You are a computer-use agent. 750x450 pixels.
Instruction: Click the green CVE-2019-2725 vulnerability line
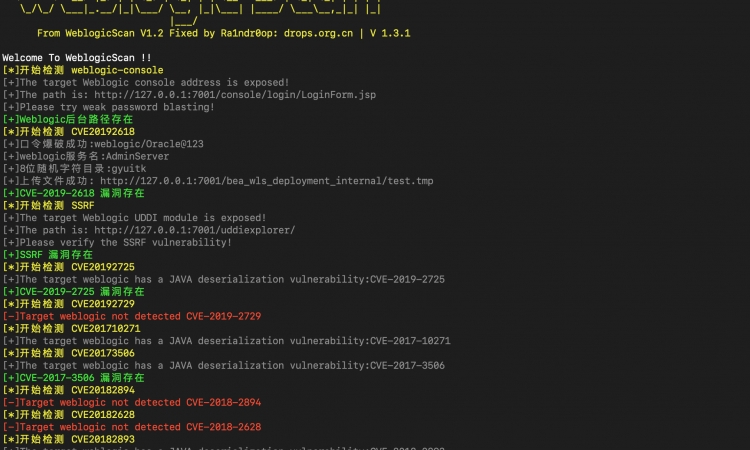[x=73, y=292]
